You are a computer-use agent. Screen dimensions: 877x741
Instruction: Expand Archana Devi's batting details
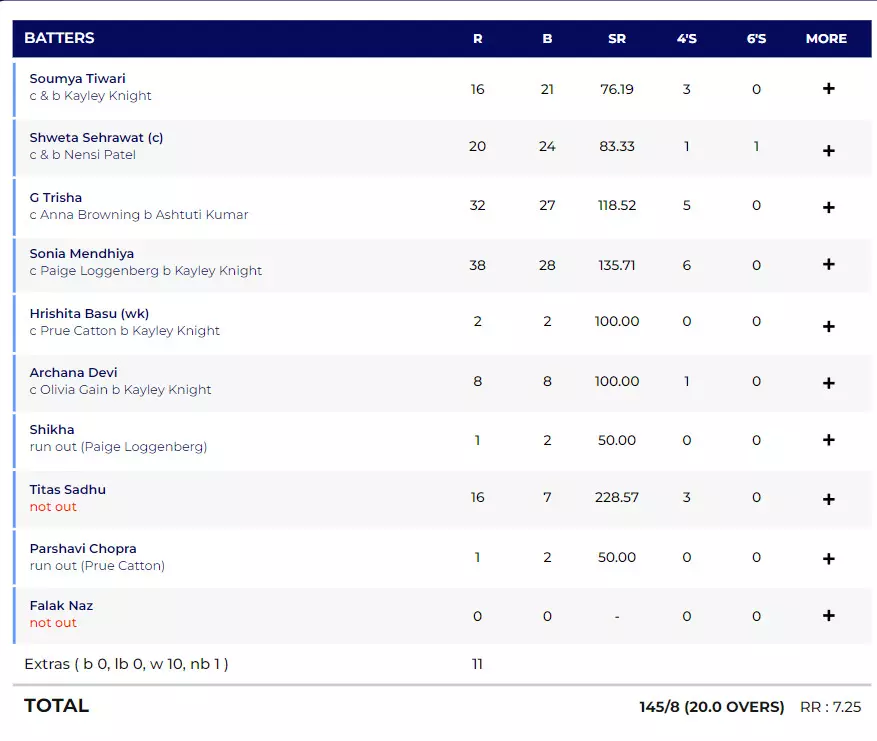pos(828,383)
